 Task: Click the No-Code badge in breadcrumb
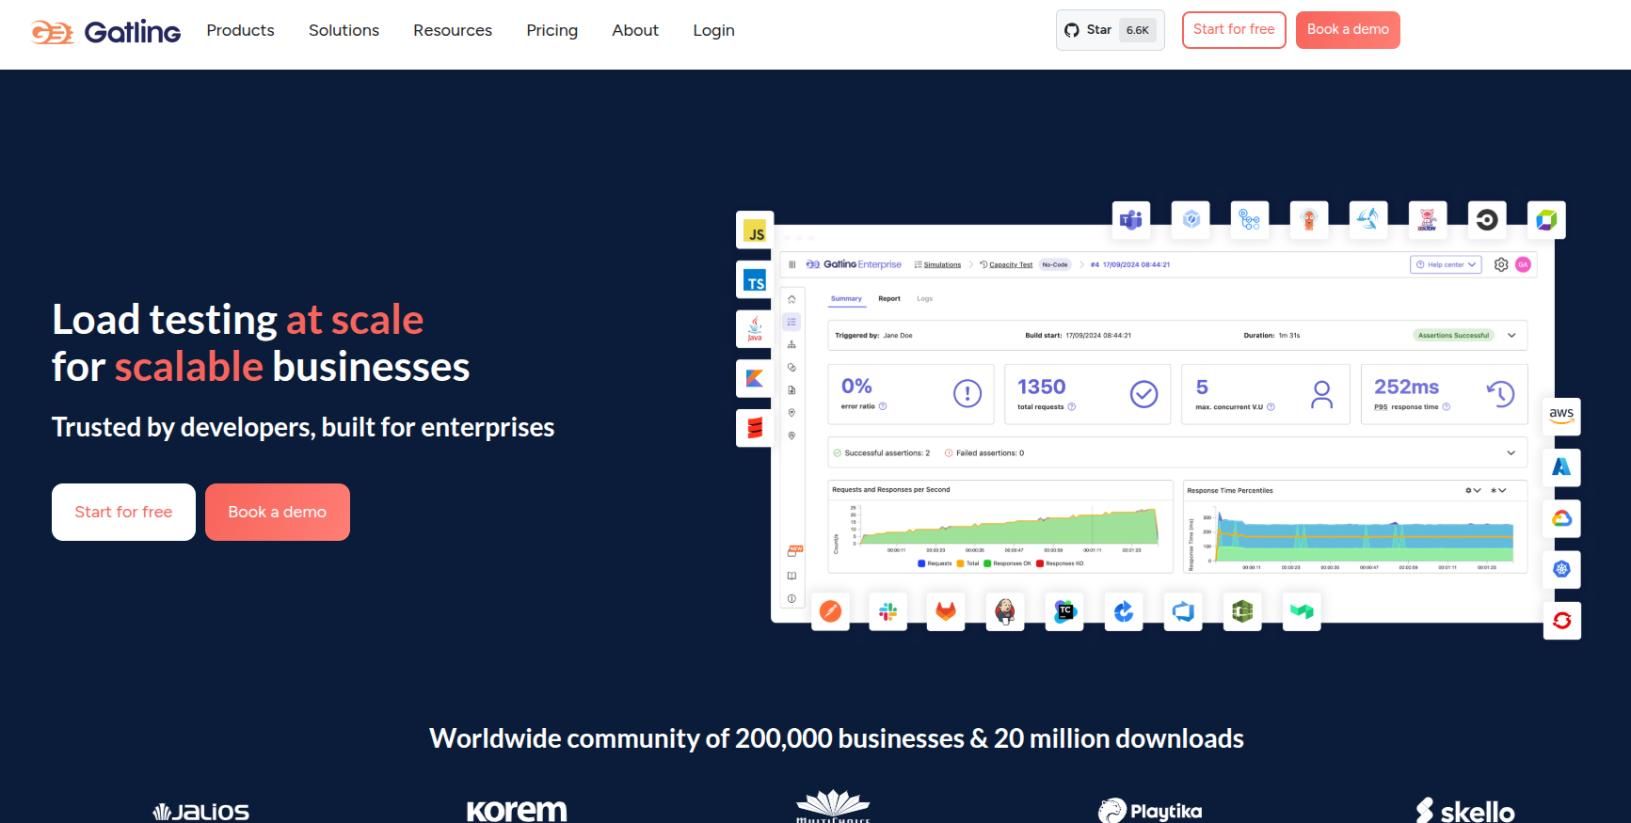point(1055,265)
